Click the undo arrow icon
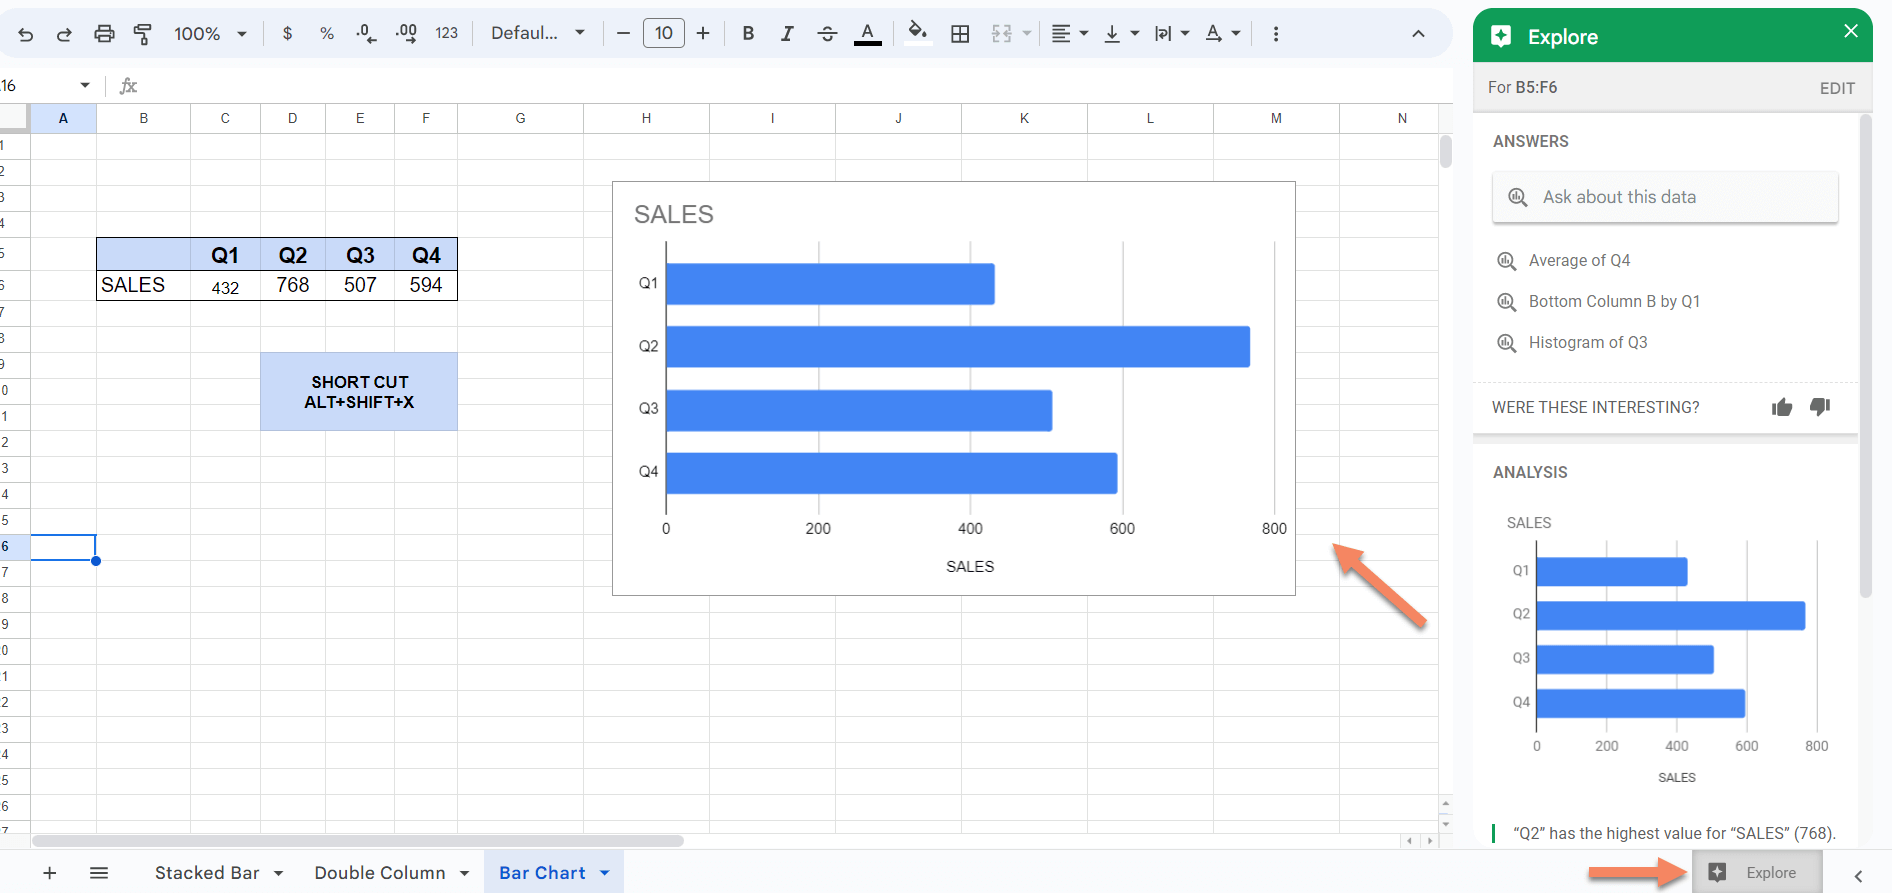 26,34
